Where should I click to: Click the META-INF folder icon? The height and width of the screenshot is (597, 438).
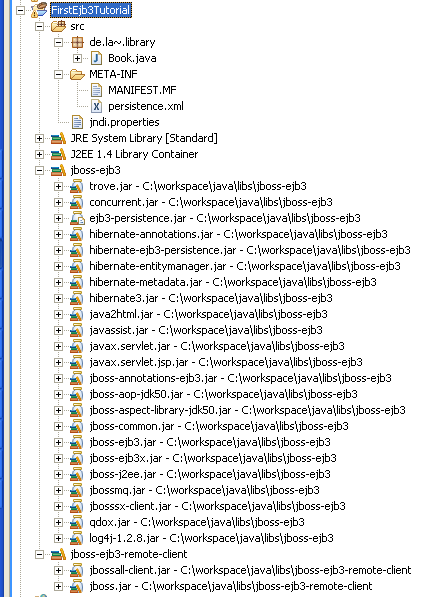point(77,74)
